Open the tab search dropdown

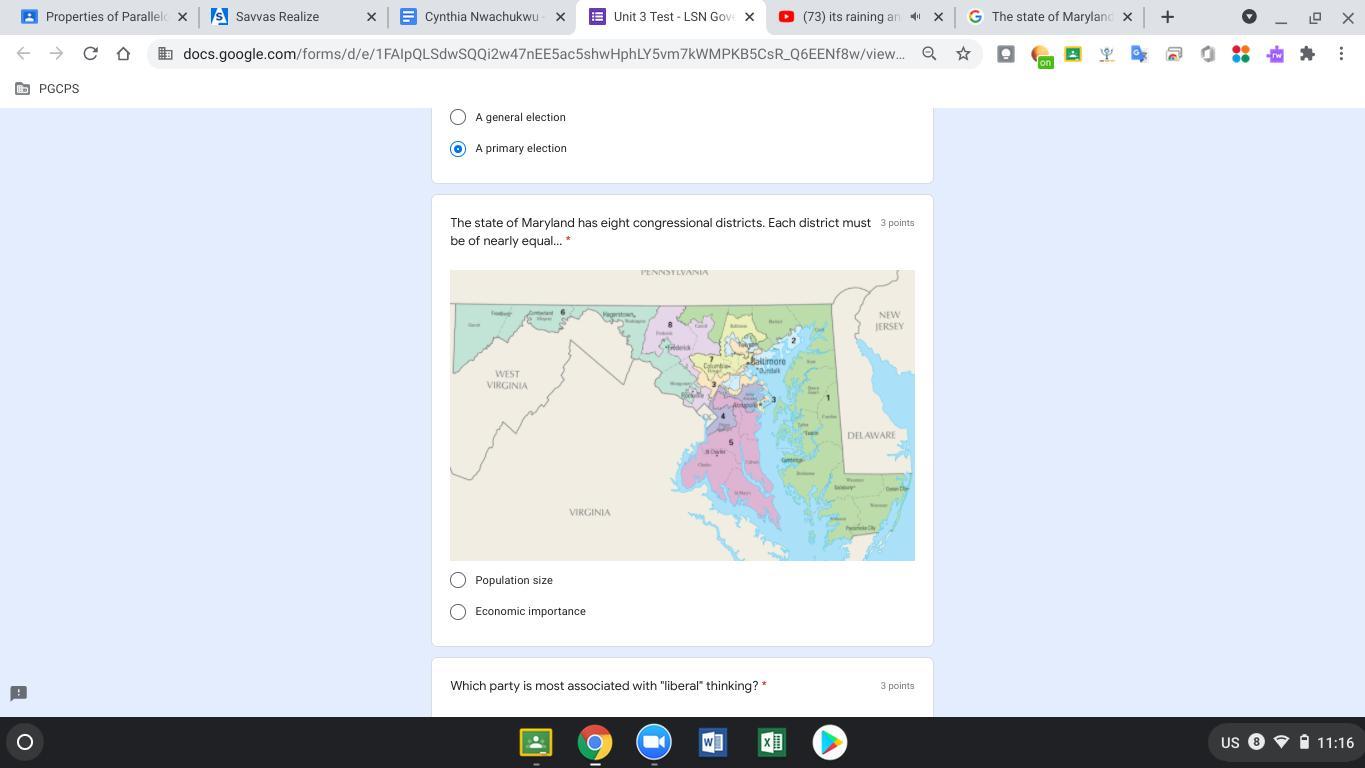click(1249, 17)
